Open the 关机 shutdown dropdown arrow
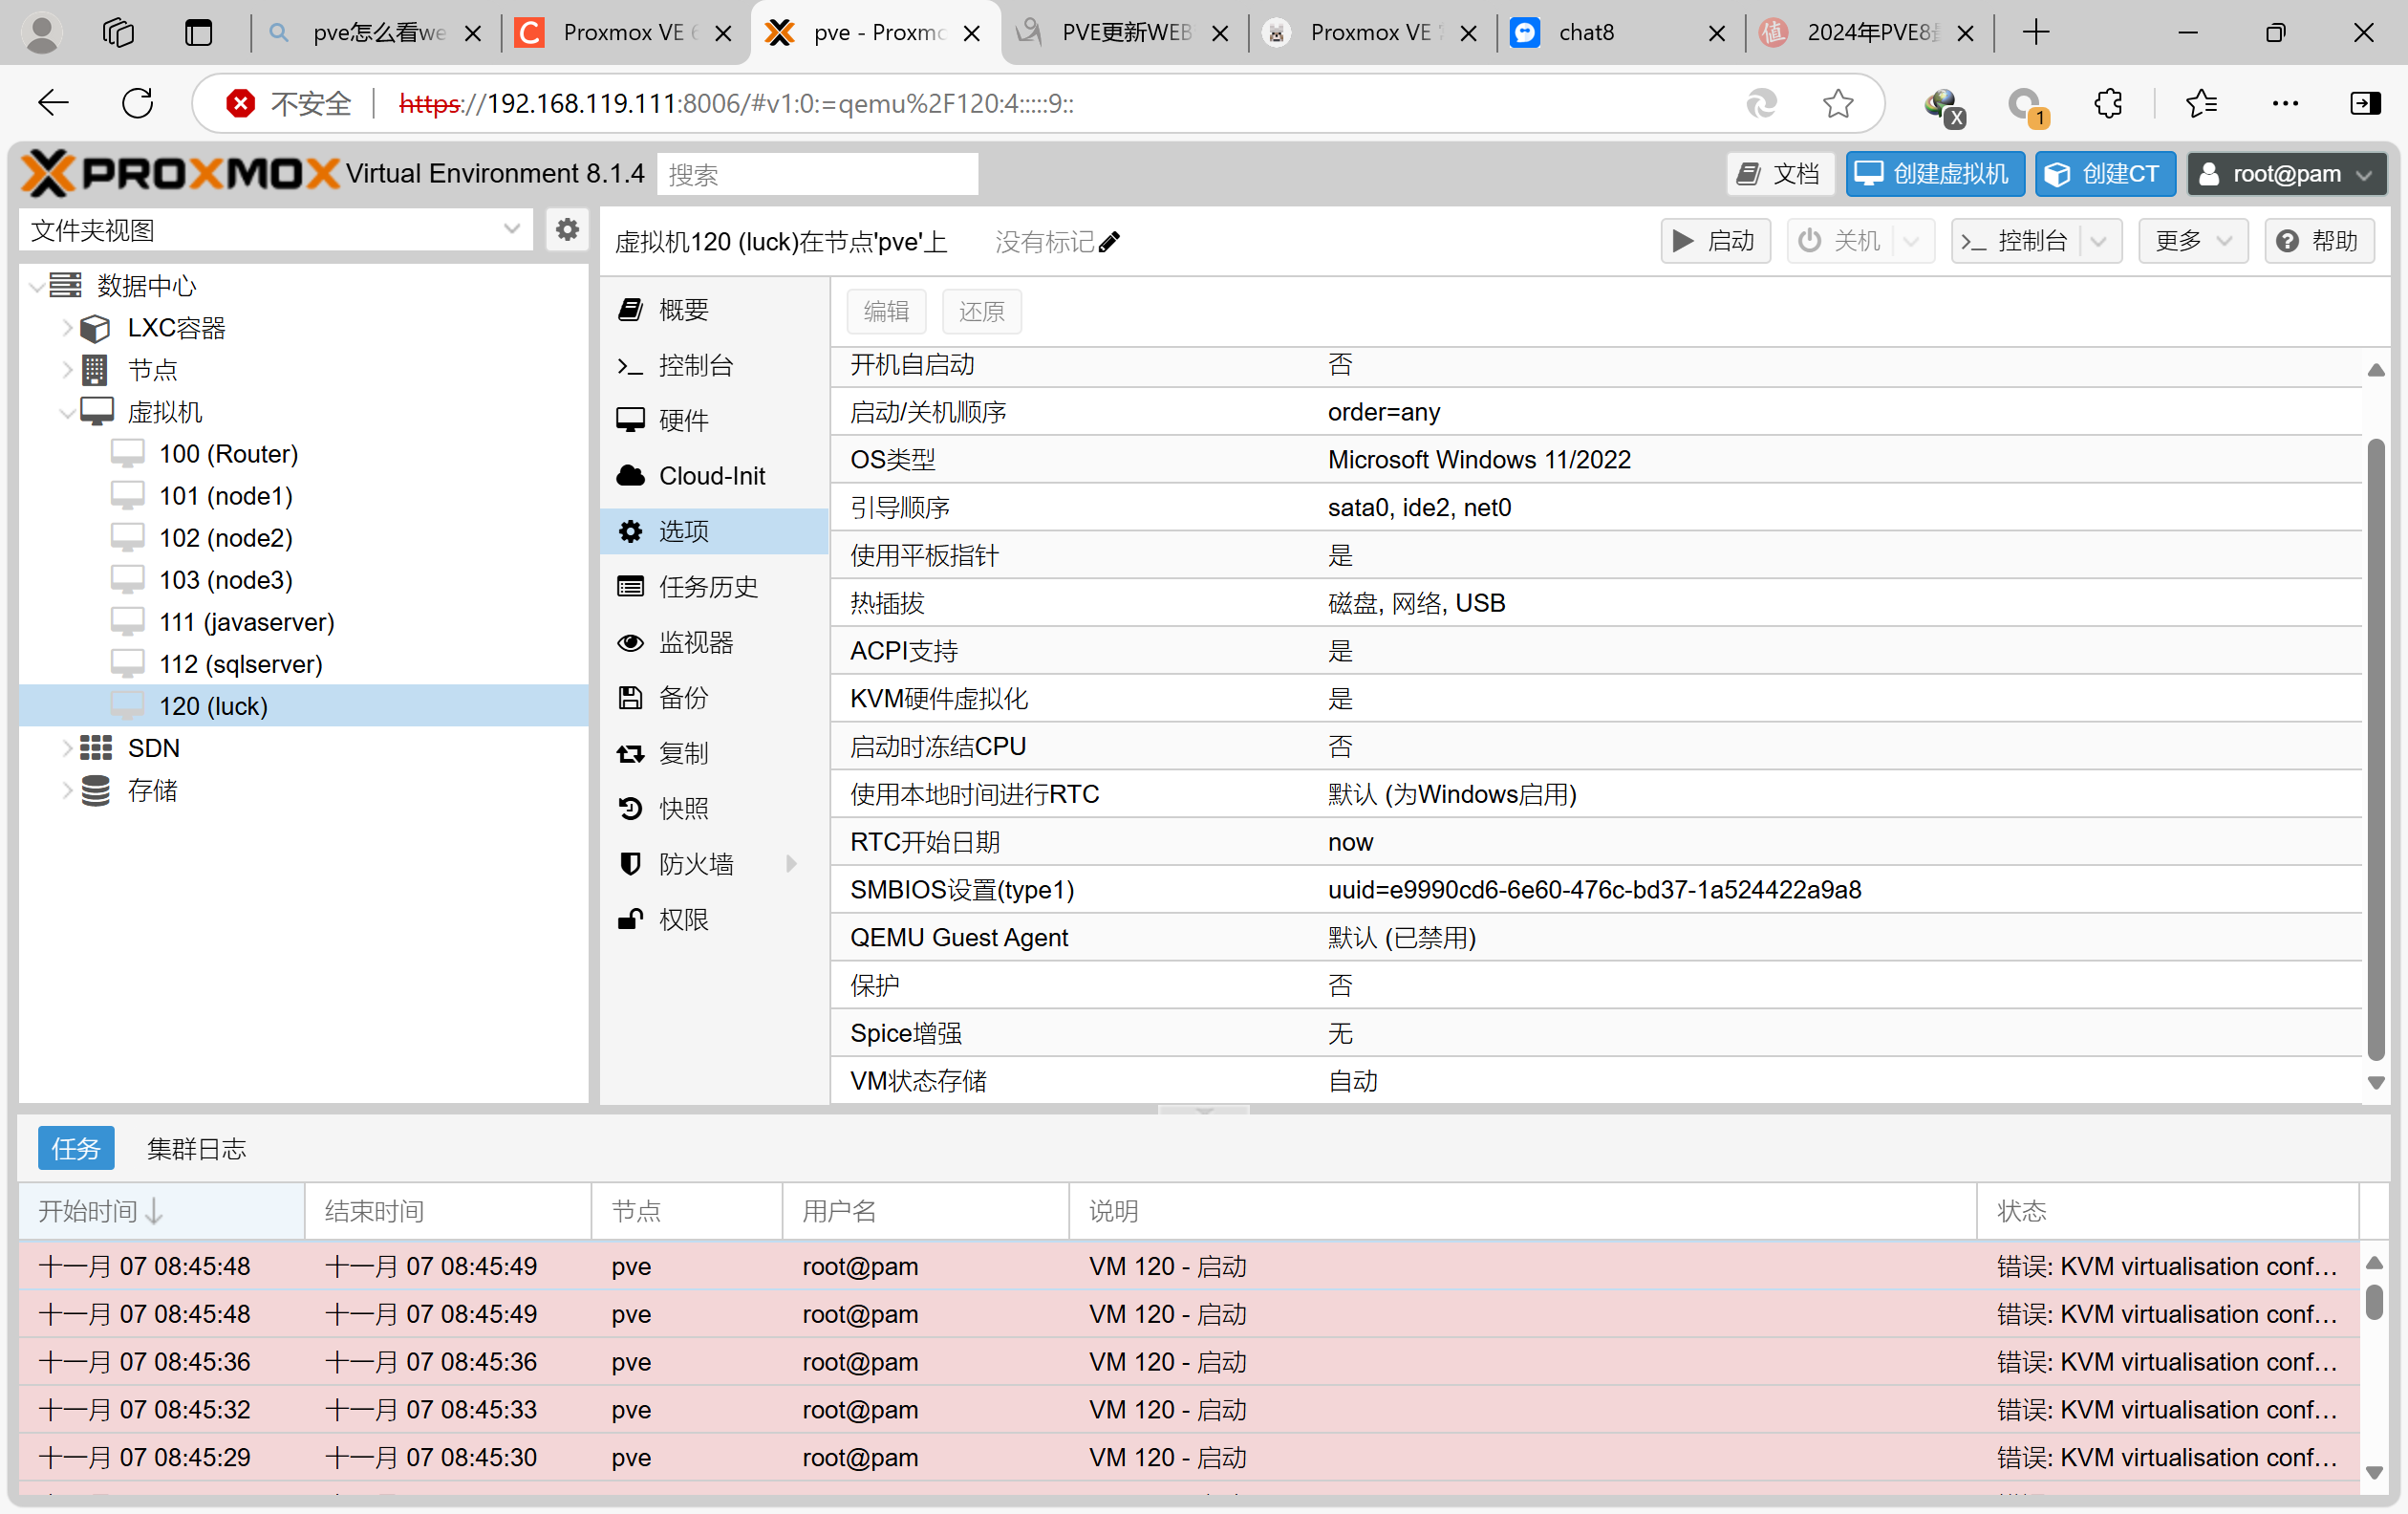 pos(1912,241)
